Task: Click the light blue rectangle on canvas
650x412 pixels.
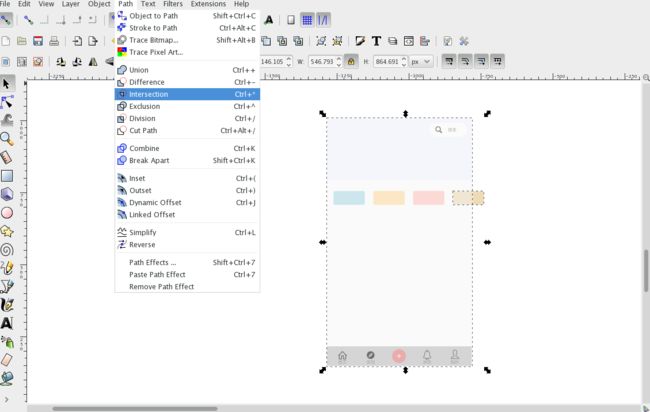Action: (349, 198)
